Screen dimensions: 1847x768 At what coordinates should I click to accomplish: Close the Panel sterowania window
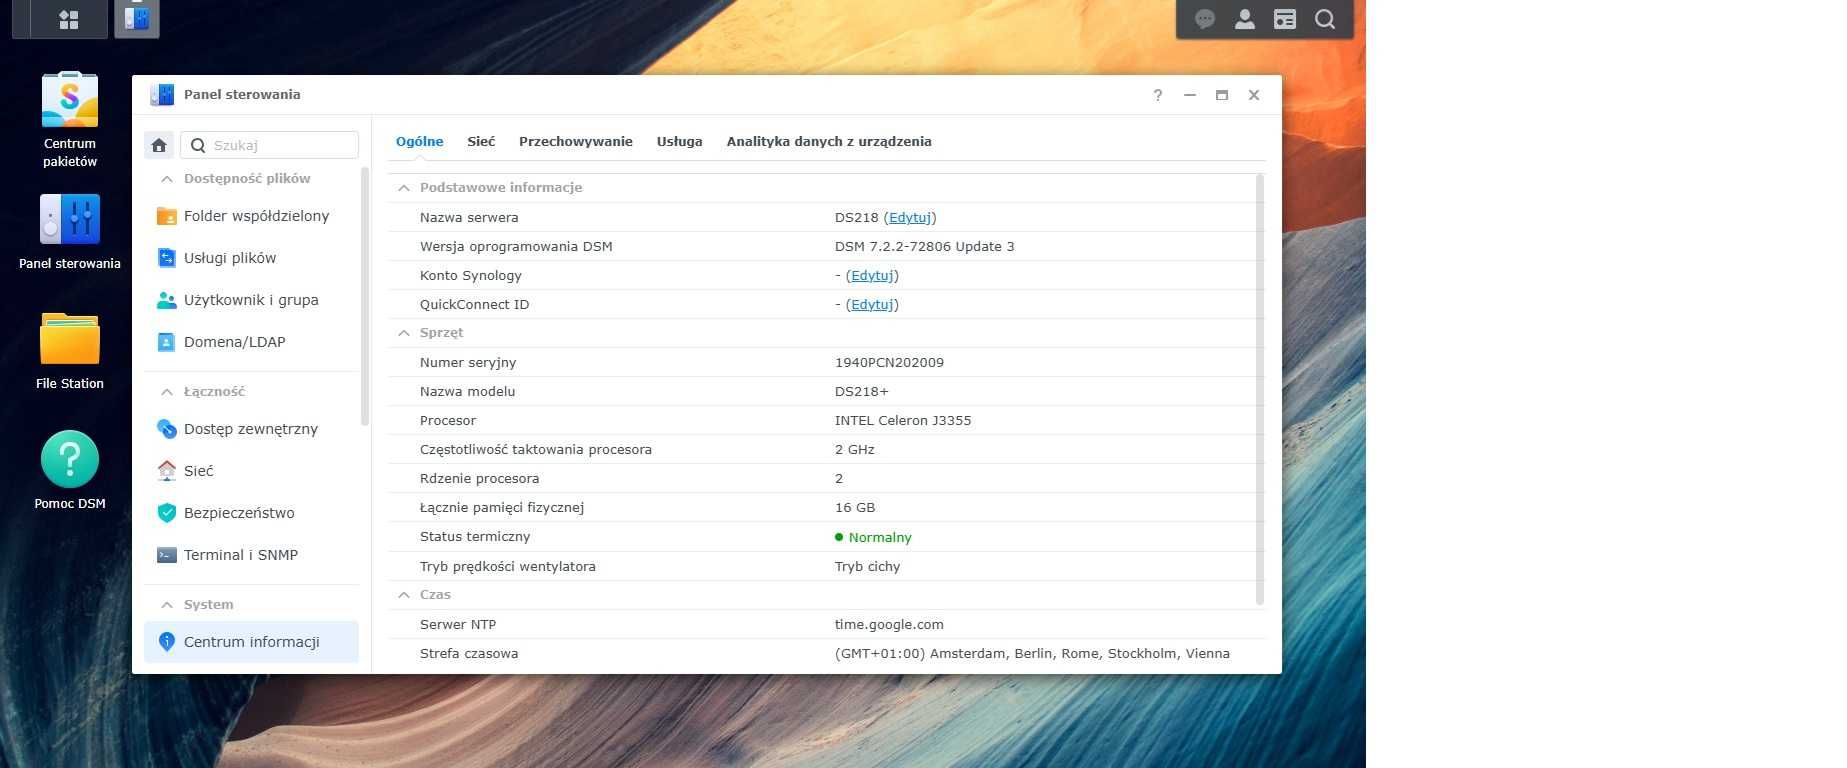(x=1254, y=95)
